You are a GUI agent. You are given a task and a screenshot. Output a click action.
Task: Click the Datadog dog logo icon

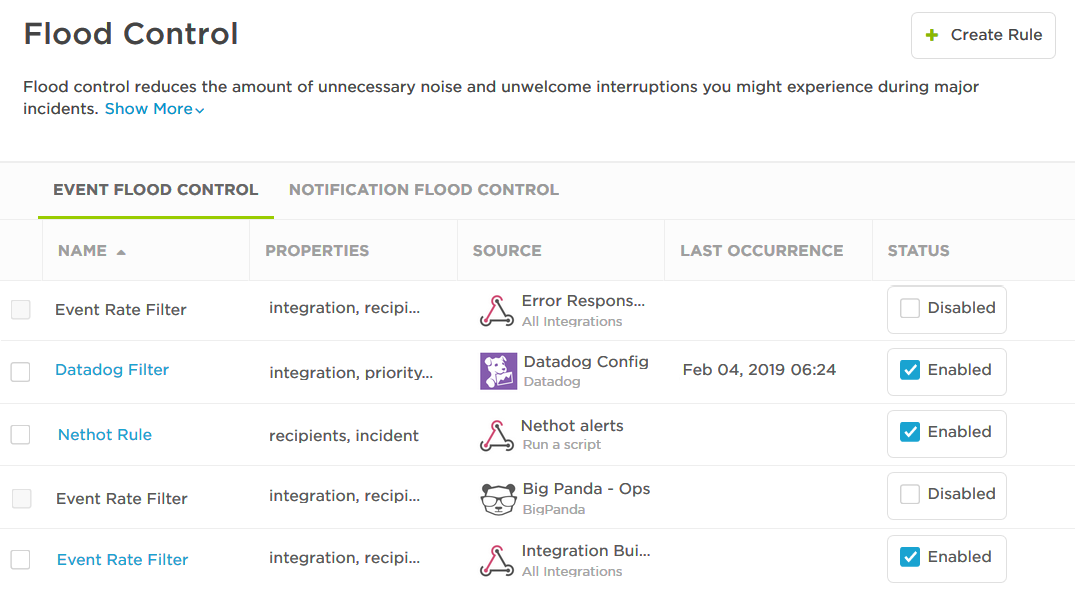point(498,371)
